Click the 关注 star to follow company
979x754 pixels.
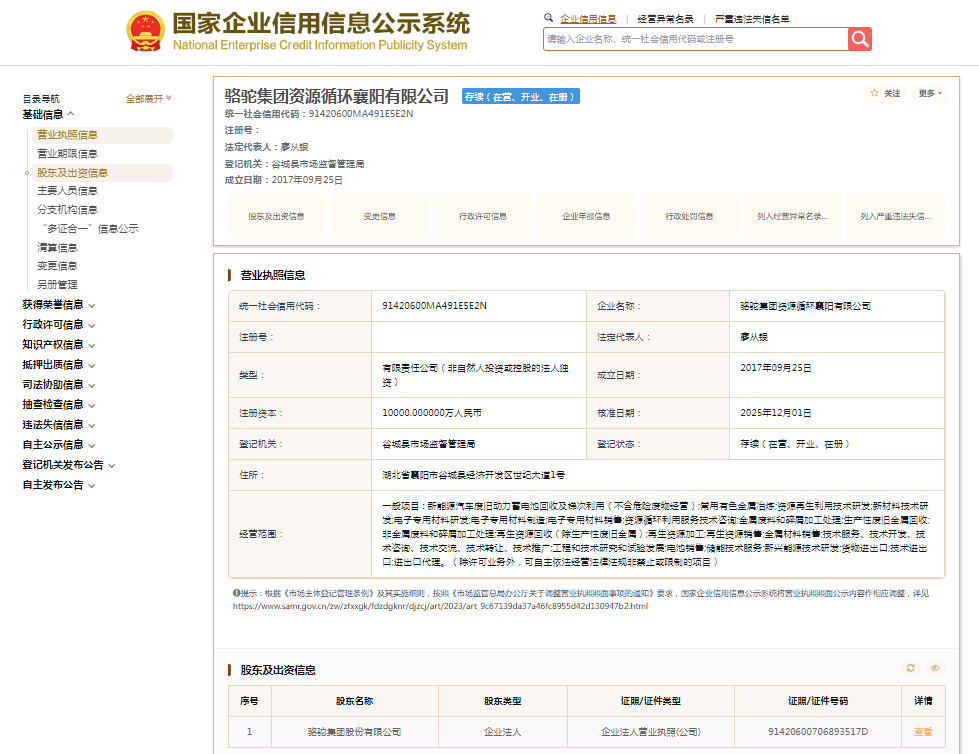(885, 94)
